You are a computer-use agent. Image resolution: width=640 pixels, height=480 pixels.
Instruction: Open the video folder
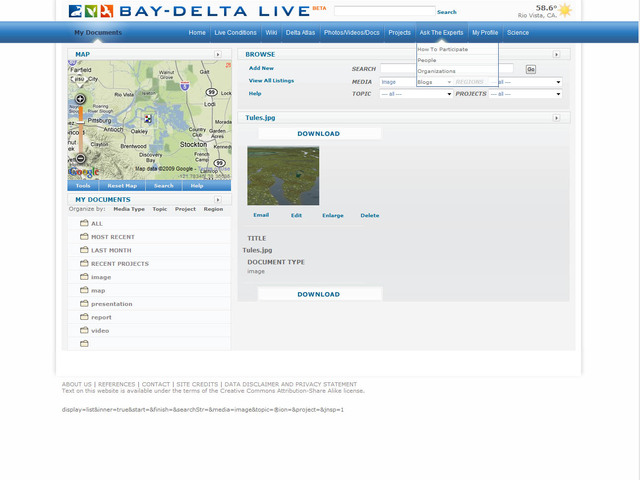[x=100, y=331]
